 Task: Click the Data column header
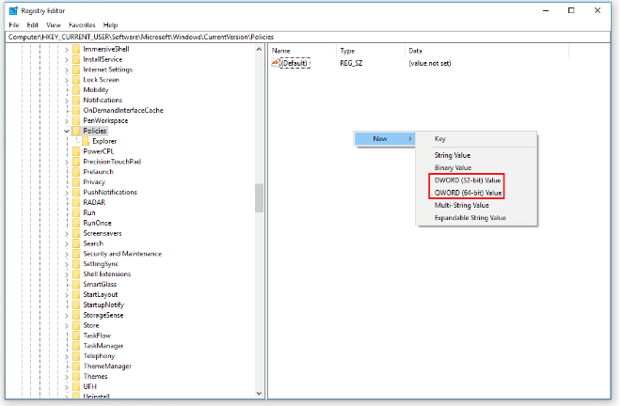click(487, 51)
